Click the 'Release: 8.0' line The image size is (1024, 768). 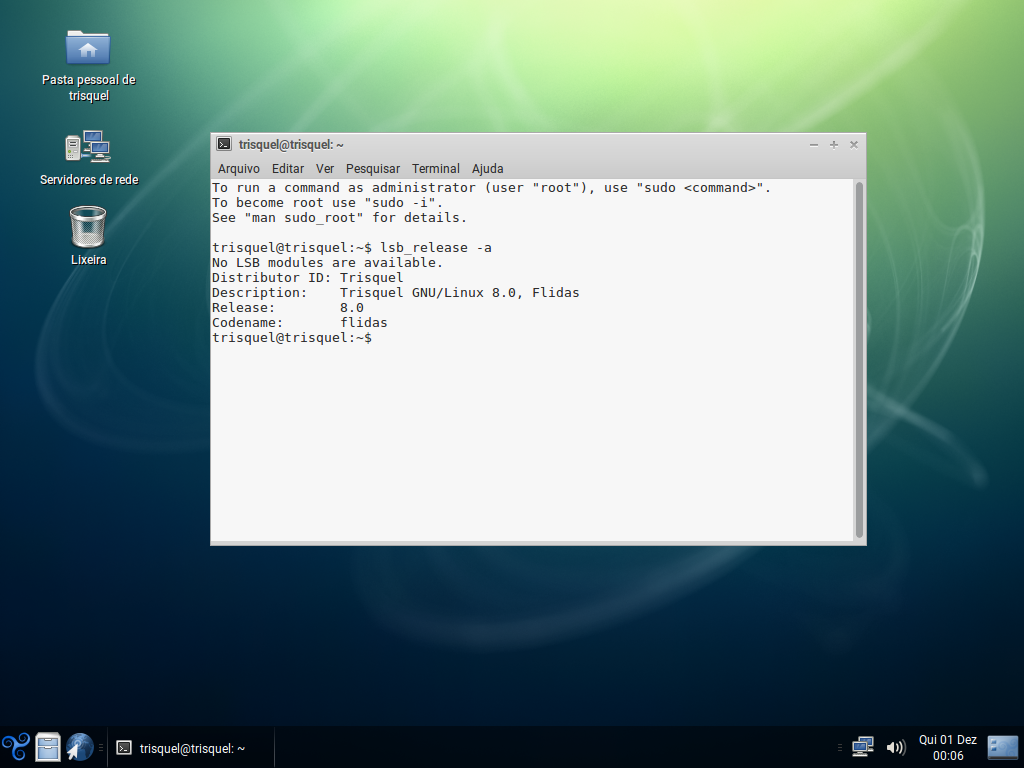287,308
